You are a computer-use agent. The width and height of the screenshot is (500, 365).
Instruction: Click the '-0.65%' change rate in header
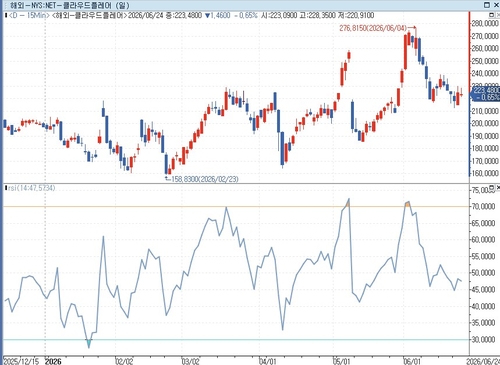click(x=246, y=15)
